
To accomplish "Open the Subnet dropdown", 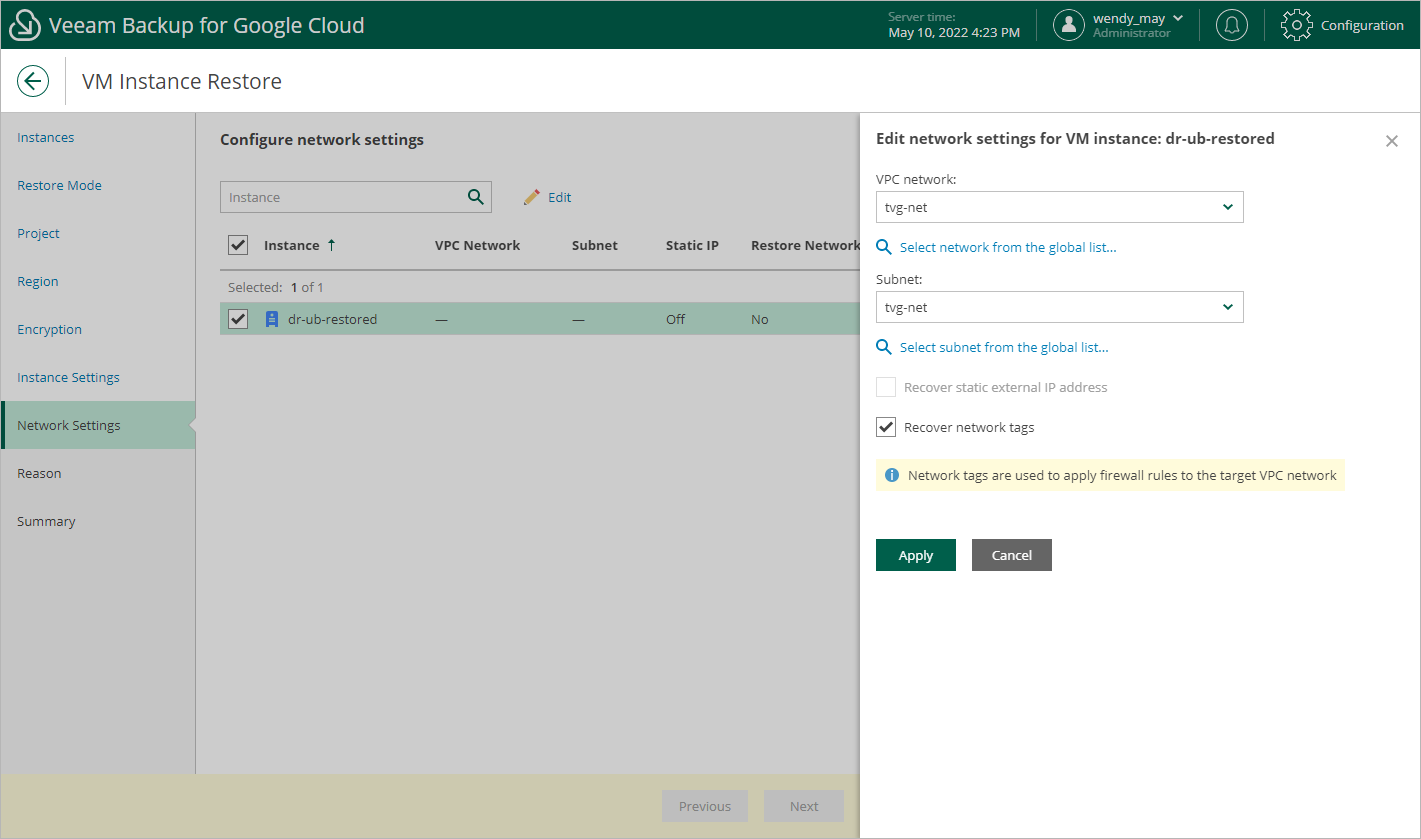I will (1060, 307).
